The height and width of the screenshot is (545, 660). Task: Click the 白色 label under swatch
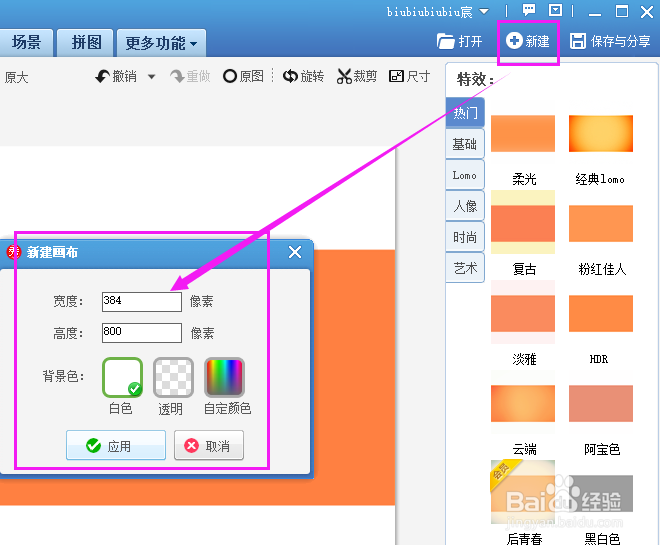point(121,408)
